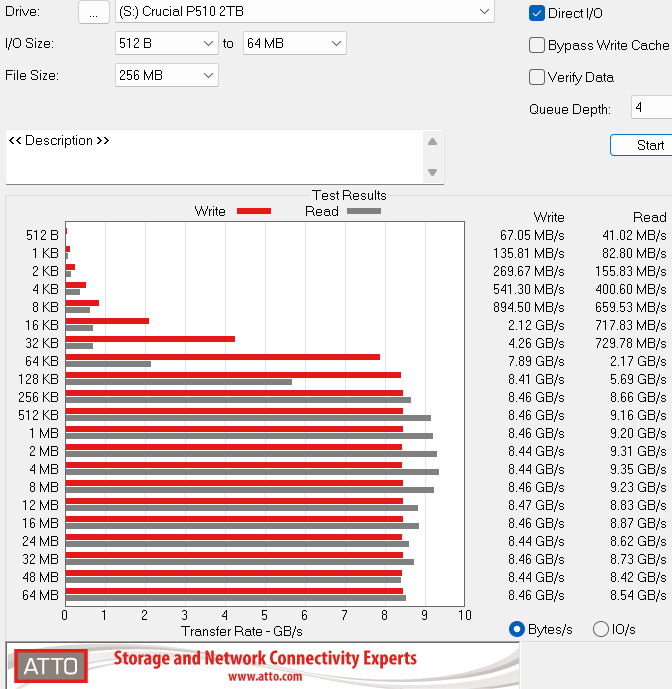Screen dimensions: 672x689
Task: Expand the 512 B minimum I/O size dropdown
Action: pos(167,43)
